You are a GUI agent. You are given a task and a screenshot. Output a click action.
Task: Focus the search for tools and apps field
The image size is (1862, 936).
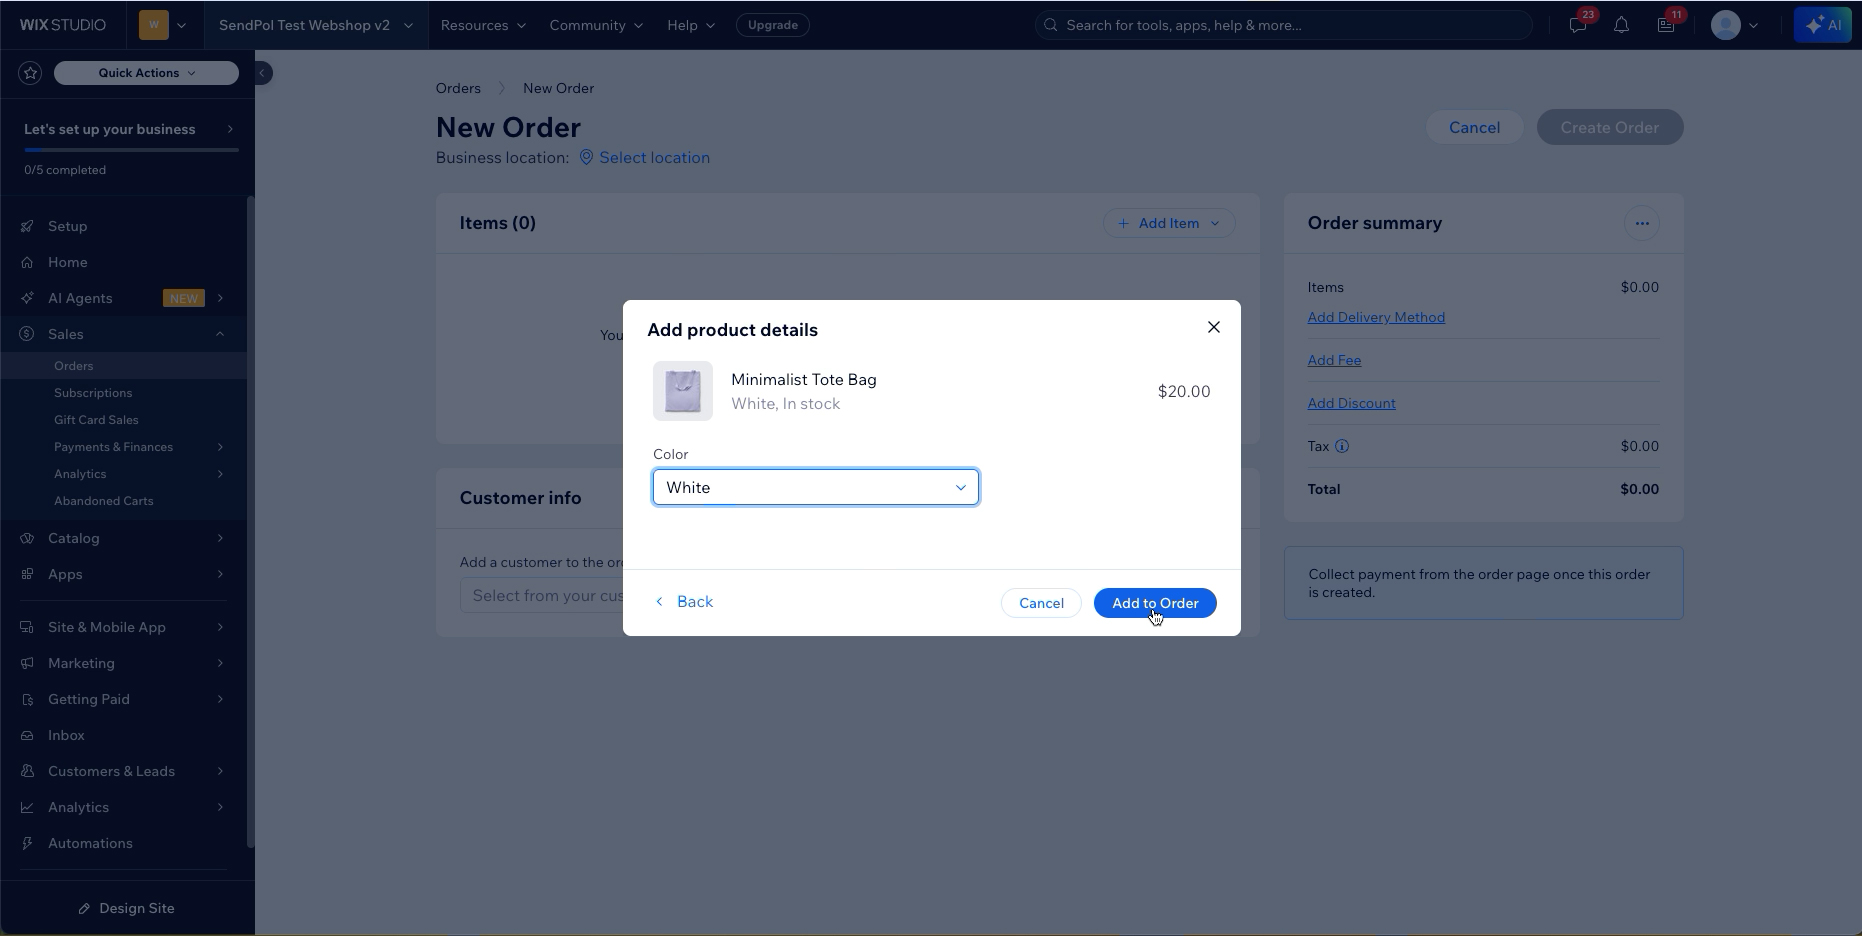click(x=1284, y=25)
